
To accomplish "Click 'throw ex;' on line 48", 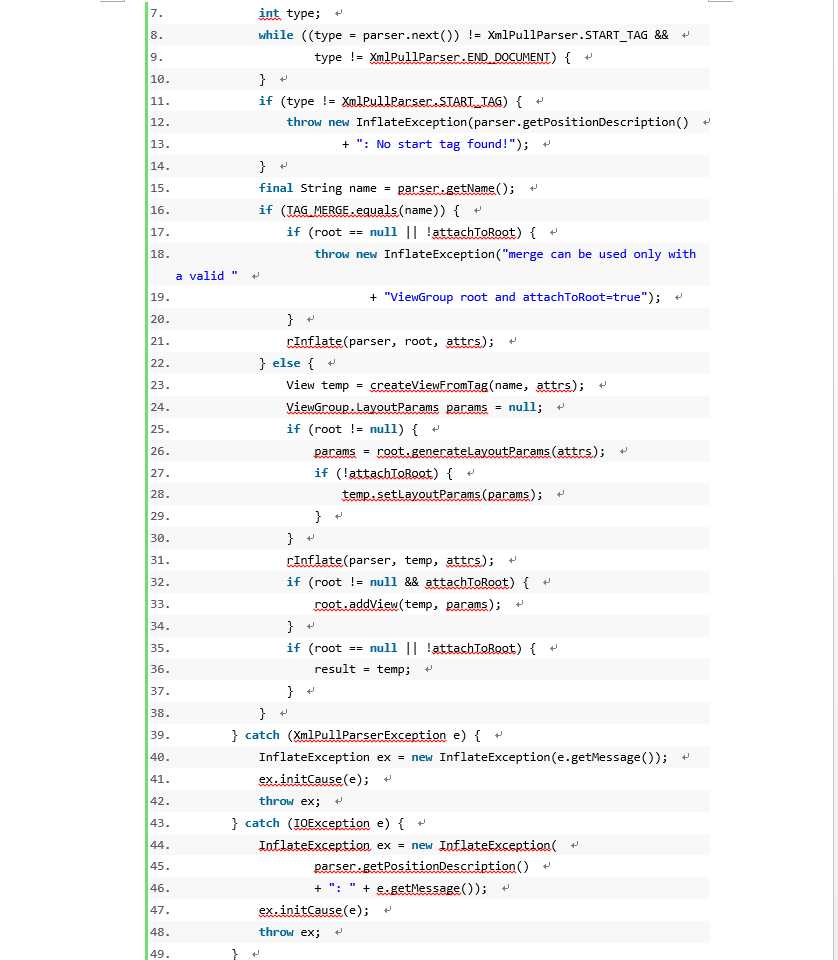I will 289,932.
